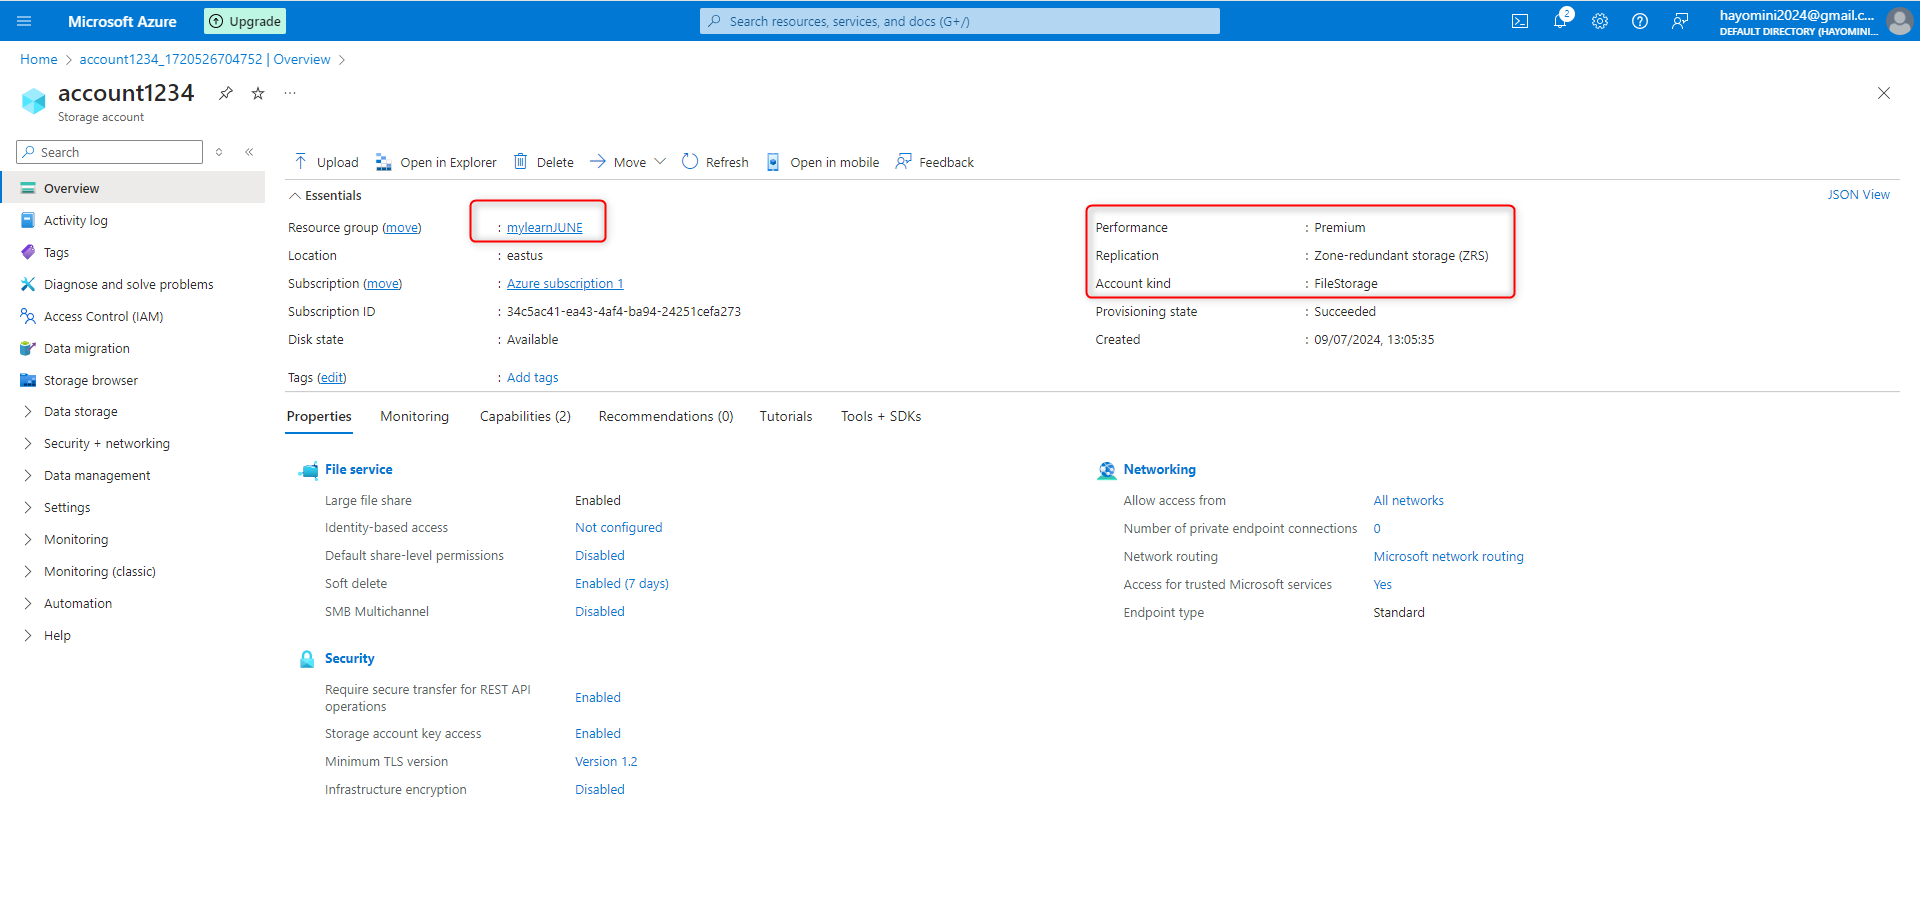Image resolution: width=1920 pixels, height=912 pixels.
Task: Switch to the Monitoring tab
Action: click(x=414, y=417)
